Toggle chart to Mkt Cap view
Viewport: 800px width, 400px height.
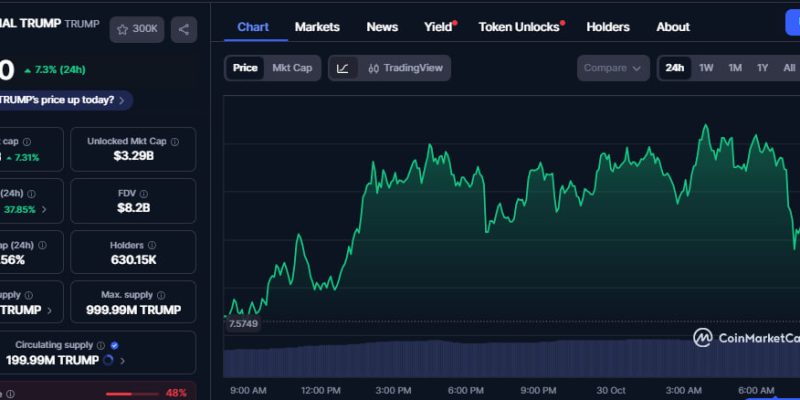coord(292,68)
